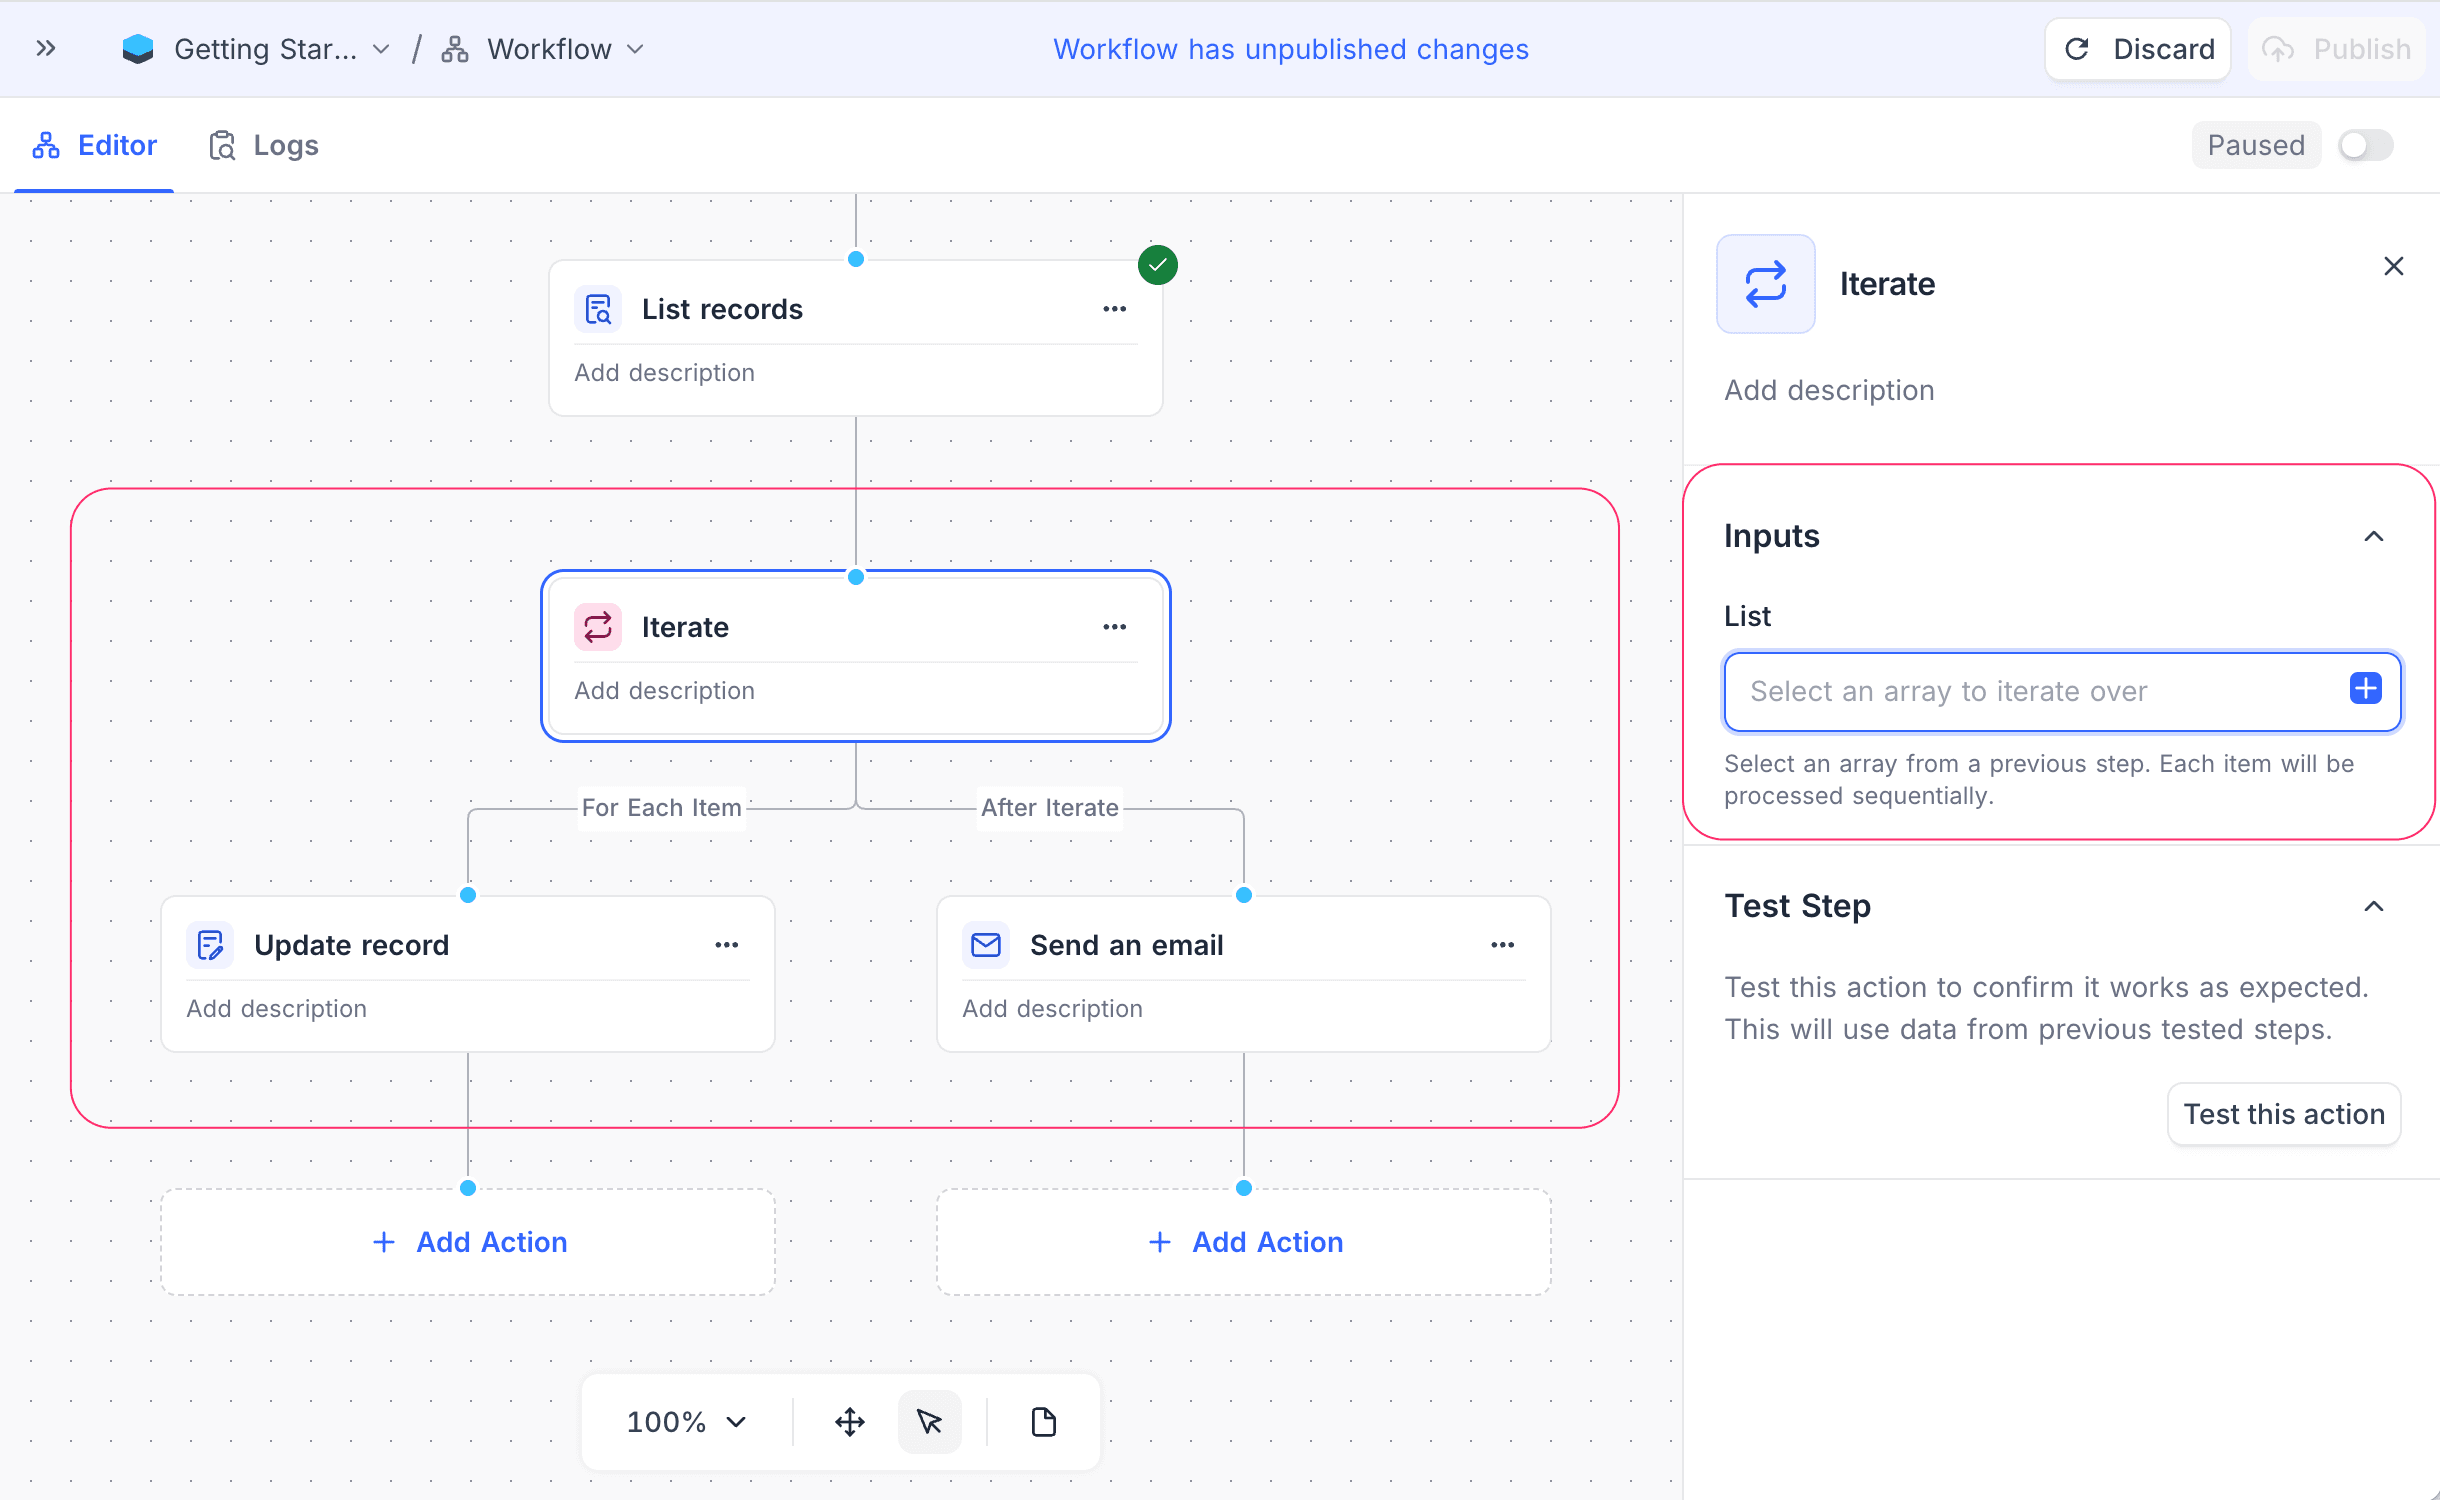Click the Discard button
Image resolution: width=2440 pixels, height=1500 pixels.
coord(2137,48)
